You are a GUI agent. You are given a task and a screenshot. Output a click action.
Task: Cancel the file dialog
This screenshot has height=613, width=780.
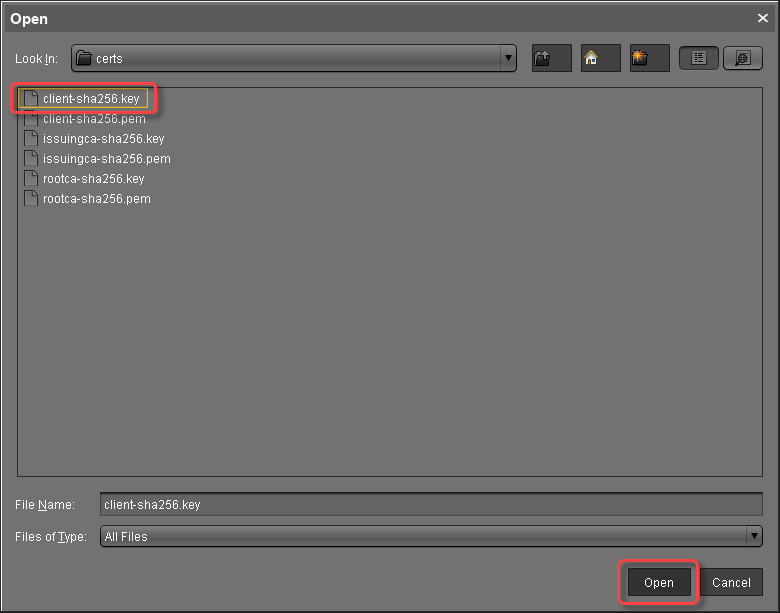pyautogui.click(x=731, y=583)
